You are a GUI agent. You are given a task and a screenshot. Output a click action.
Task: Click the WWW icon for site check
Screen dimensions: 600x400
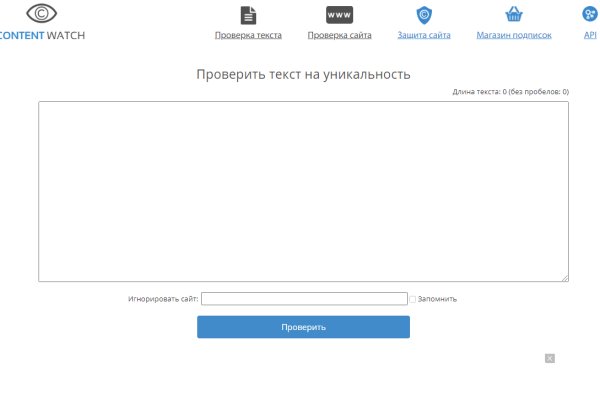(x=339, y=15)
